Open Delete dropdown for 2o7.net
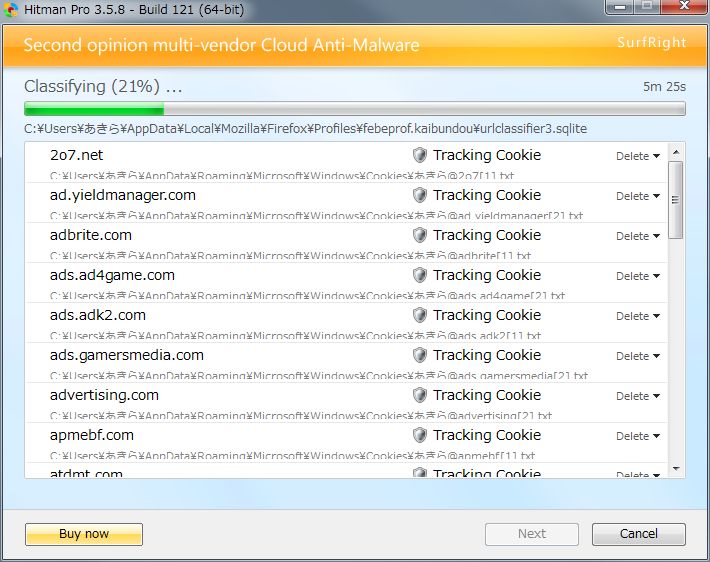Viewport: 710px width, 562px height. pyautogui.click(x=638, y=156)
